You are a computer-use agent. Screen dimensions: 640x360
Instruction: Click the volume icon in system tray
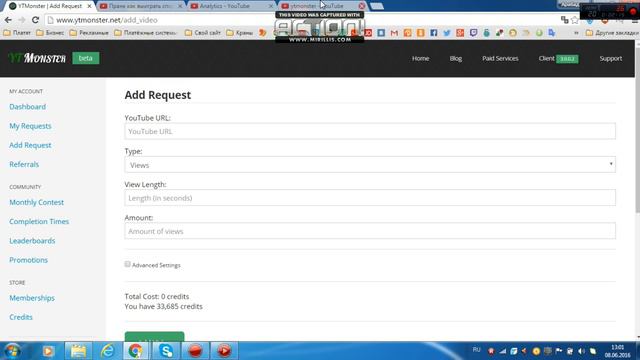pos(582,351)
